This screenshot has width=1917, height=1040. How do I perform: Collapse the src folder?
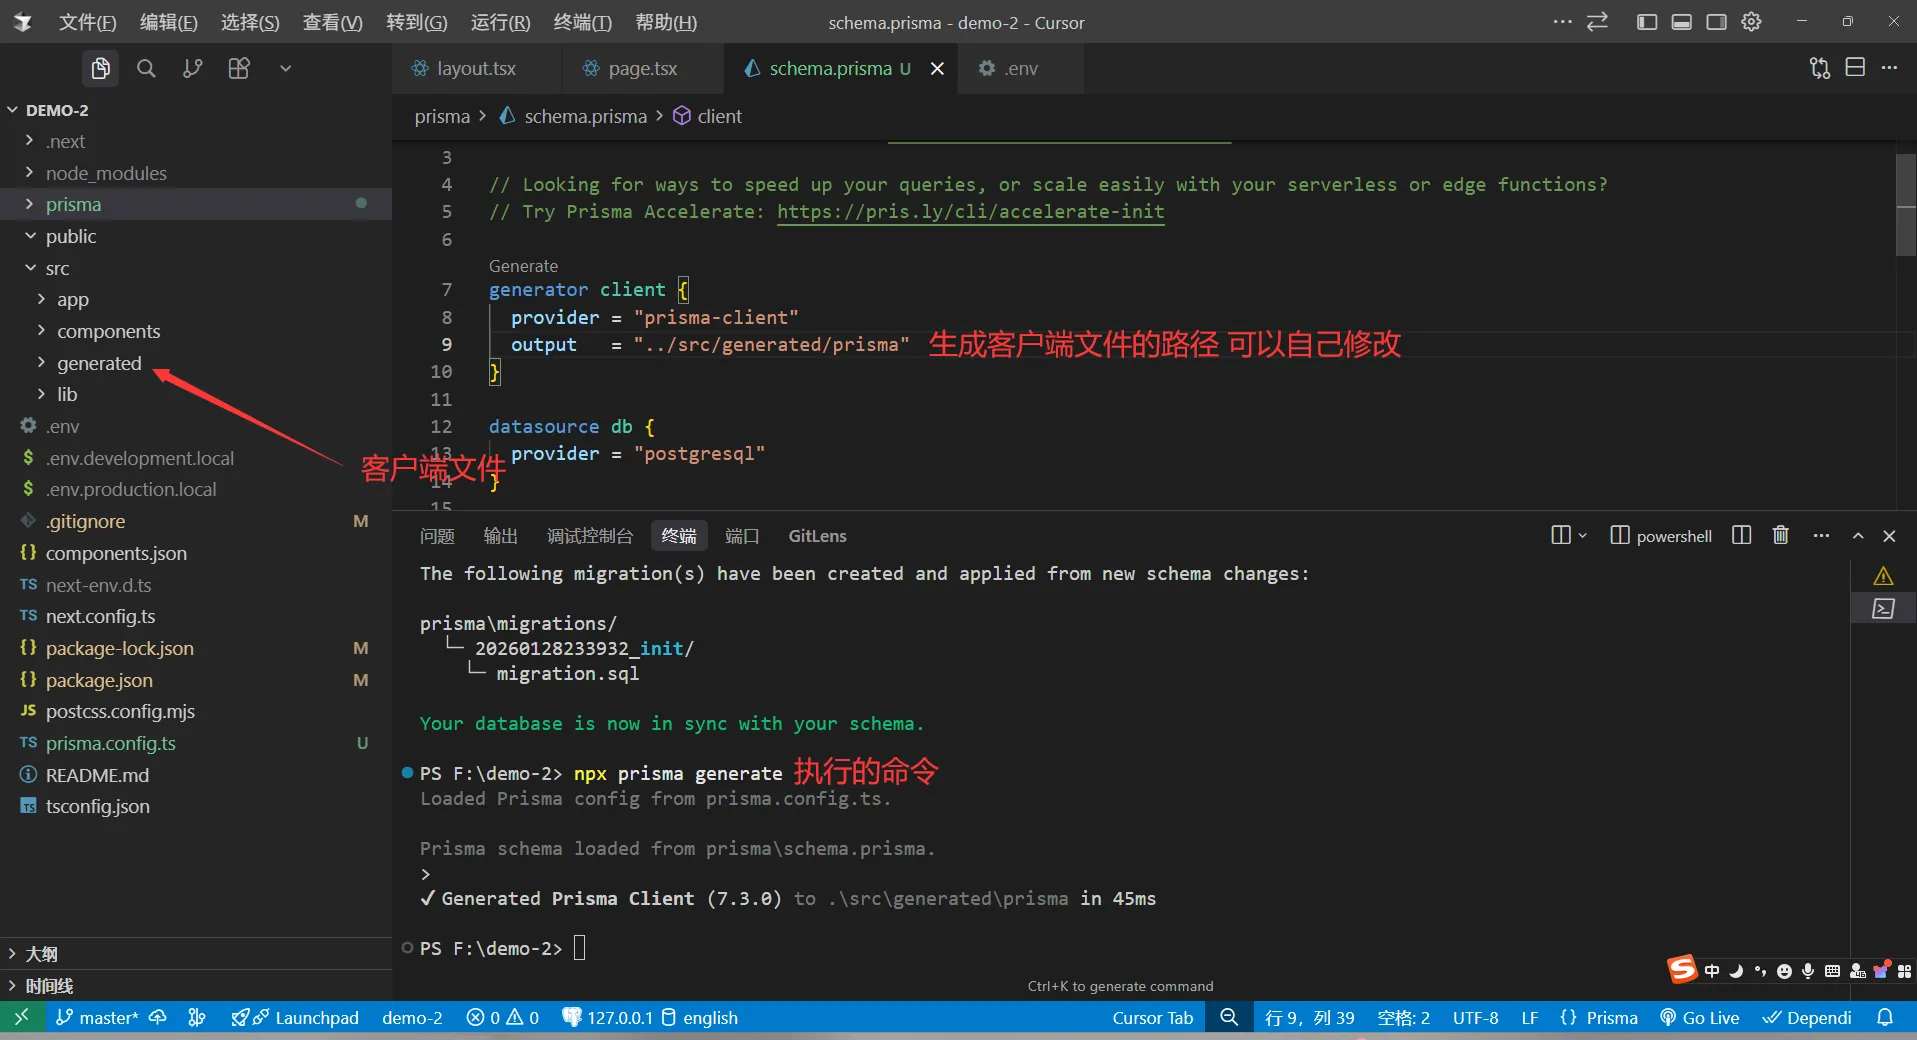[x=57, y=268]
